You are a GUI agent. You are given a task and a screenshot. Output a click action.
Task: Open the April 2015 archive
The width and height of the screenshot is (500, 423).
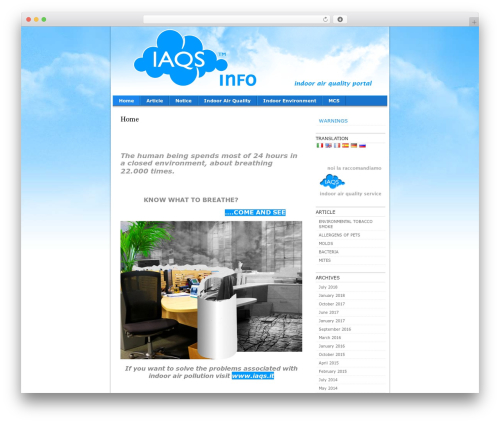(329, 363)
